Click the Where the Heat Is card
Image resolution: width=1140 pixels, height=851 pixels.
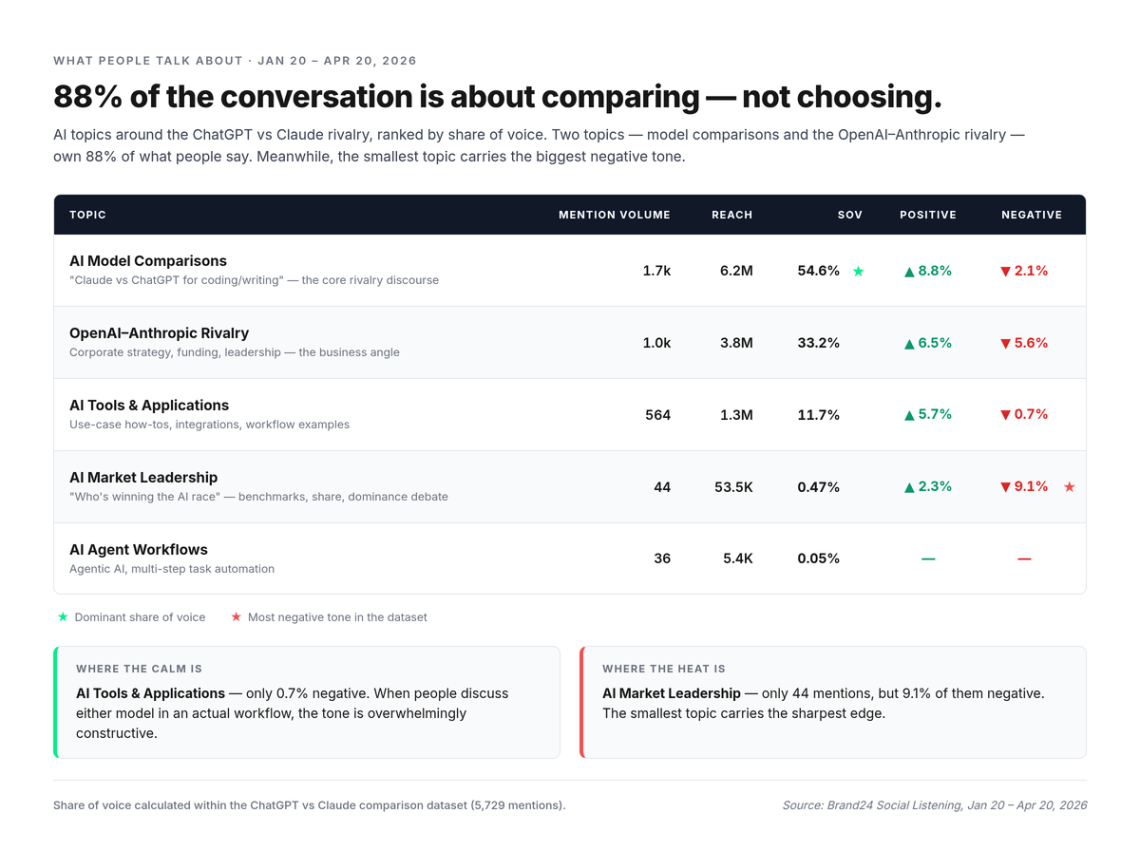(833, 702)
